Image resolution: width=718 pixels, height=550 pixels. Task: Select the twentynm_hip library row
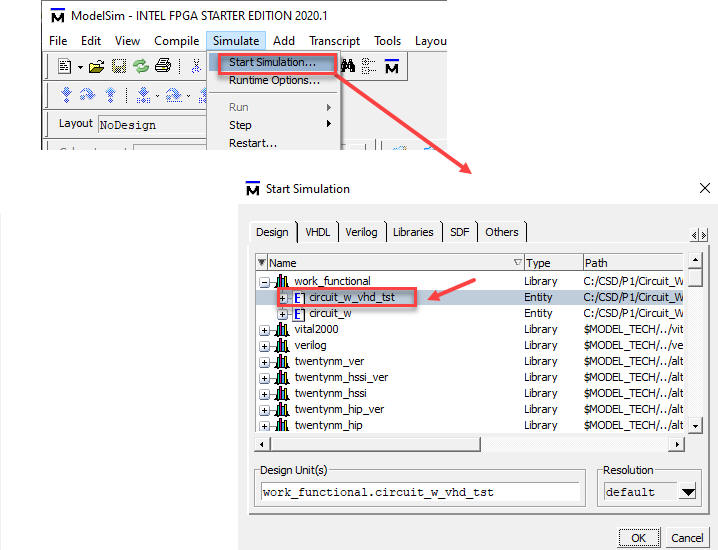tap(469, 425)
